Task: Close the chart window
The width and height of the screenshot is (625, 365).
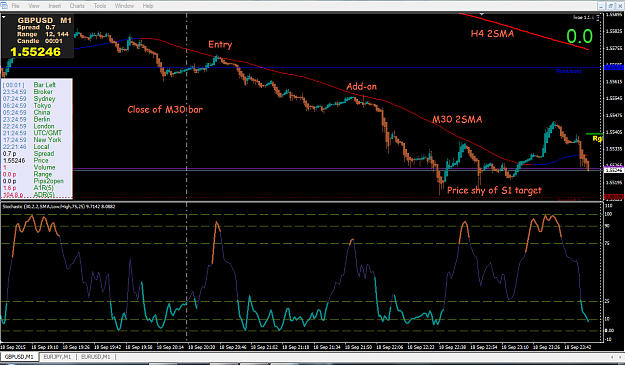Action: click(x=620, y=6)
